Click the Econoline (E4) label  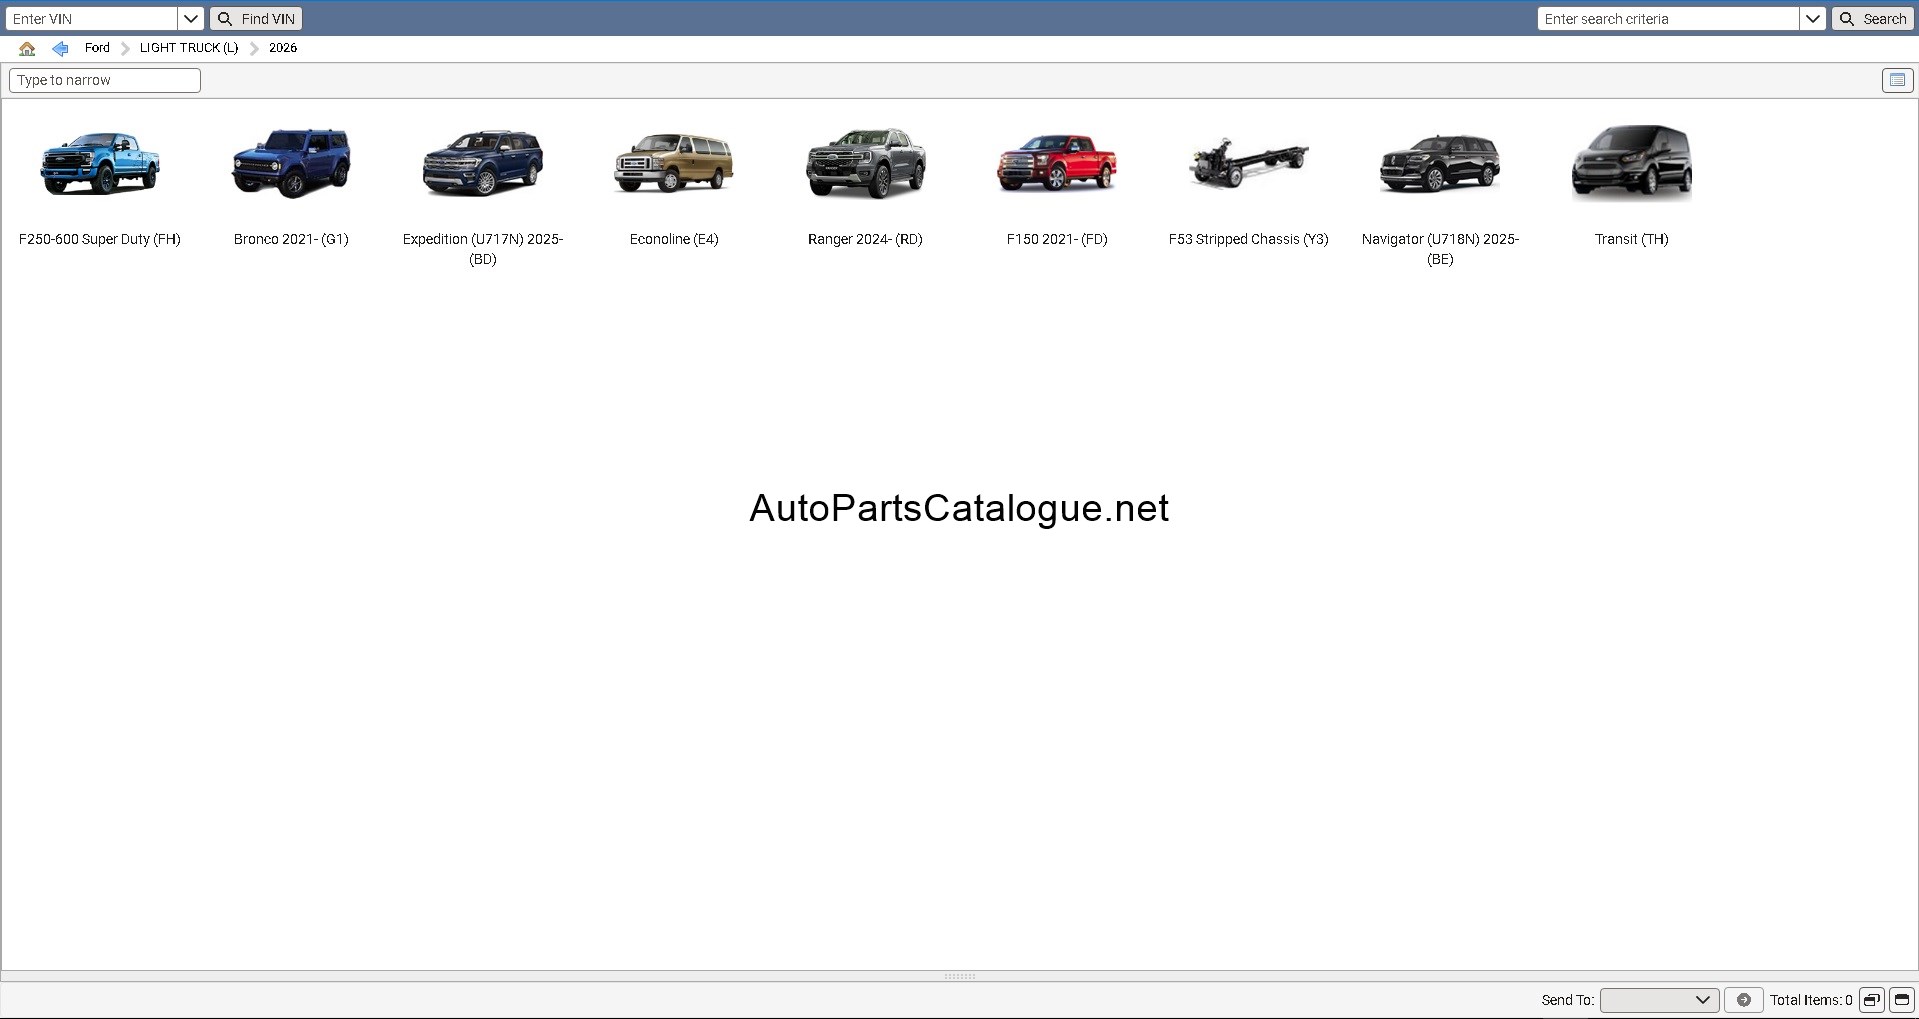point(674,239)
